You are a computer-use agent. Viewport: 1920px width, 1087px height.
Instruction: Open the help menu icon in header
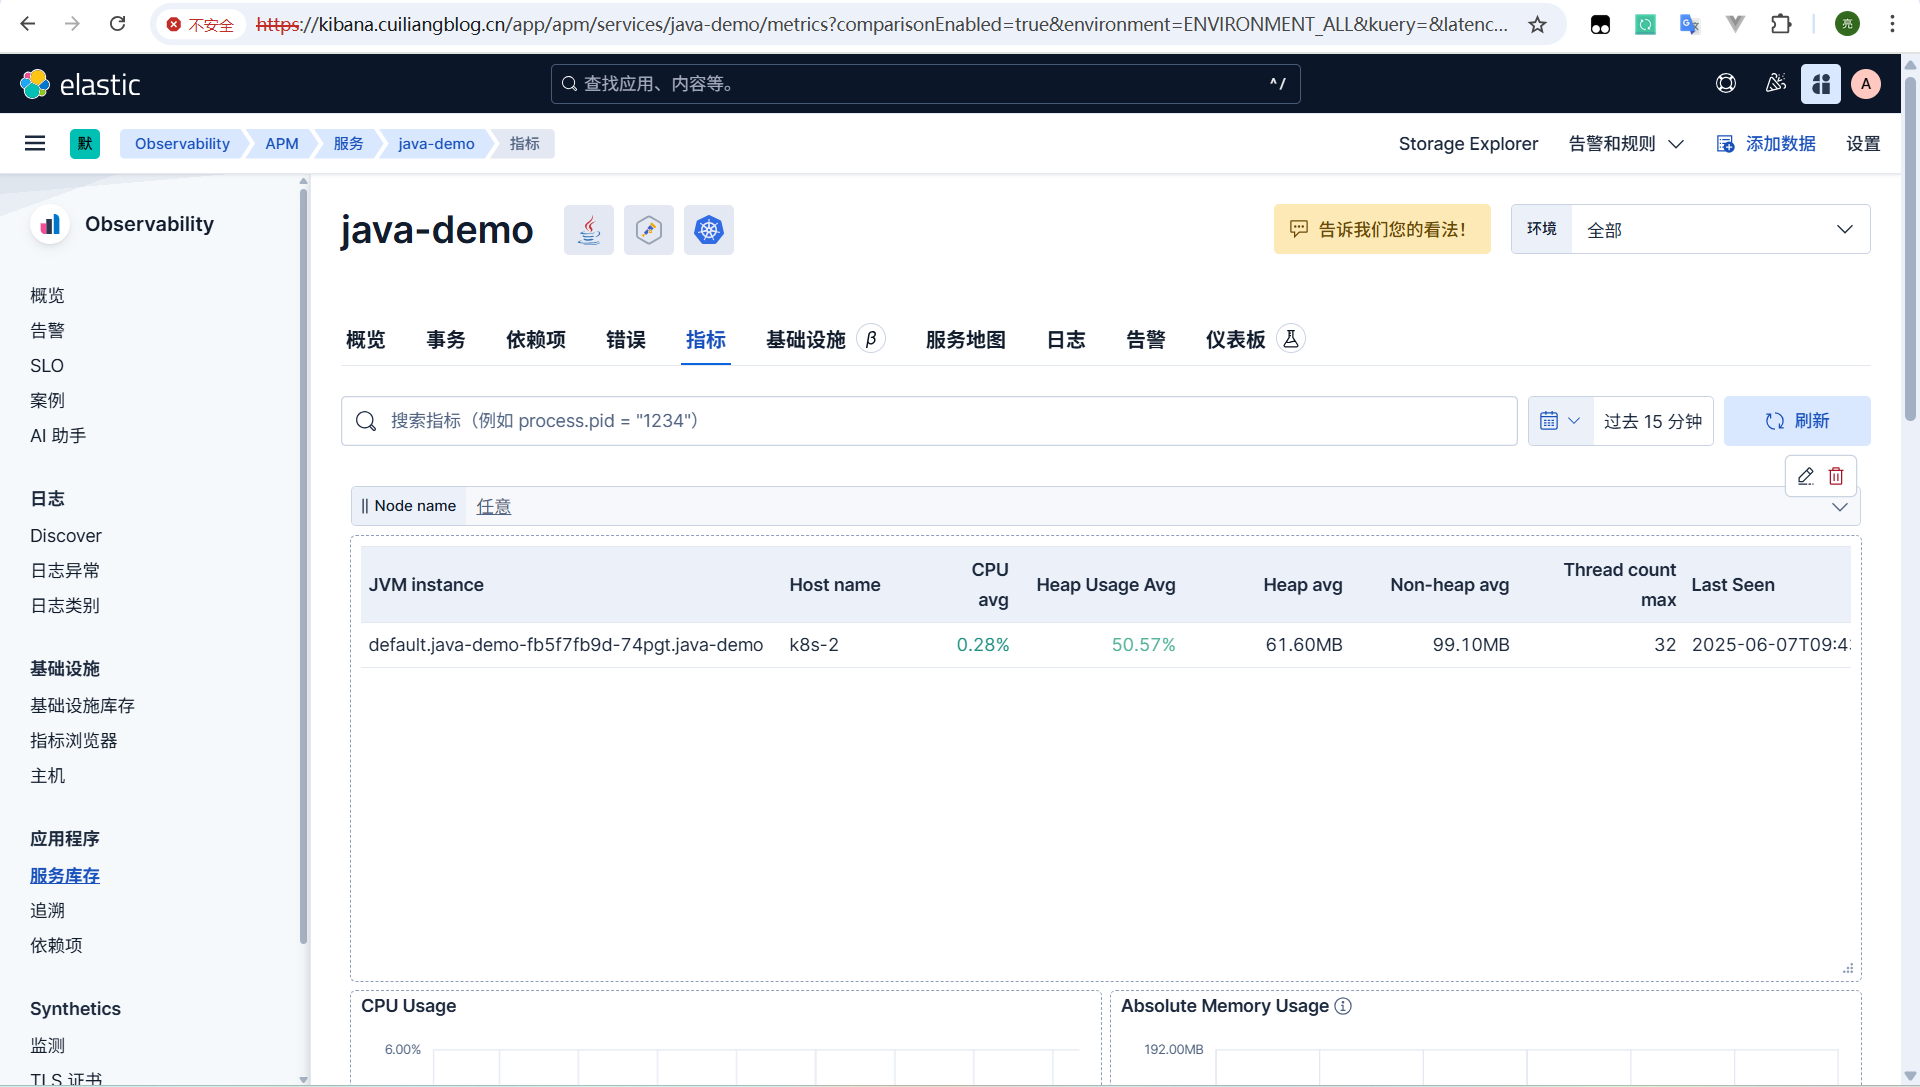1726,84
